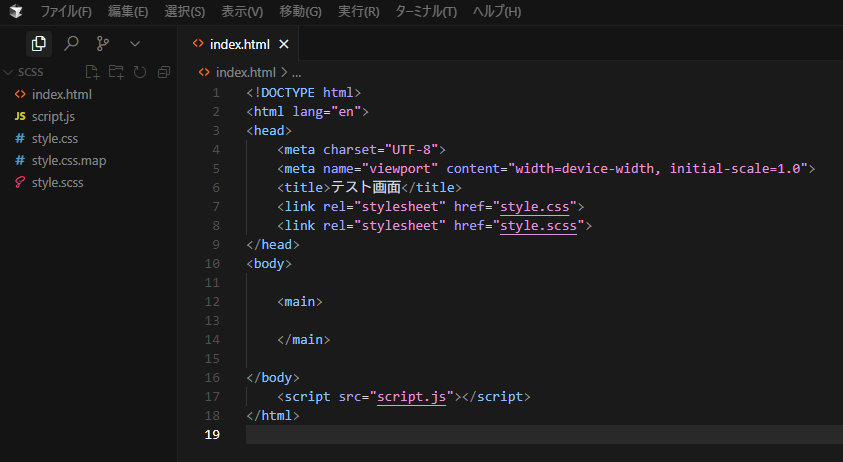Screen dimensions: 843x462
Task: Click the opening <main> tag on line 12
Action: [300, 302]
